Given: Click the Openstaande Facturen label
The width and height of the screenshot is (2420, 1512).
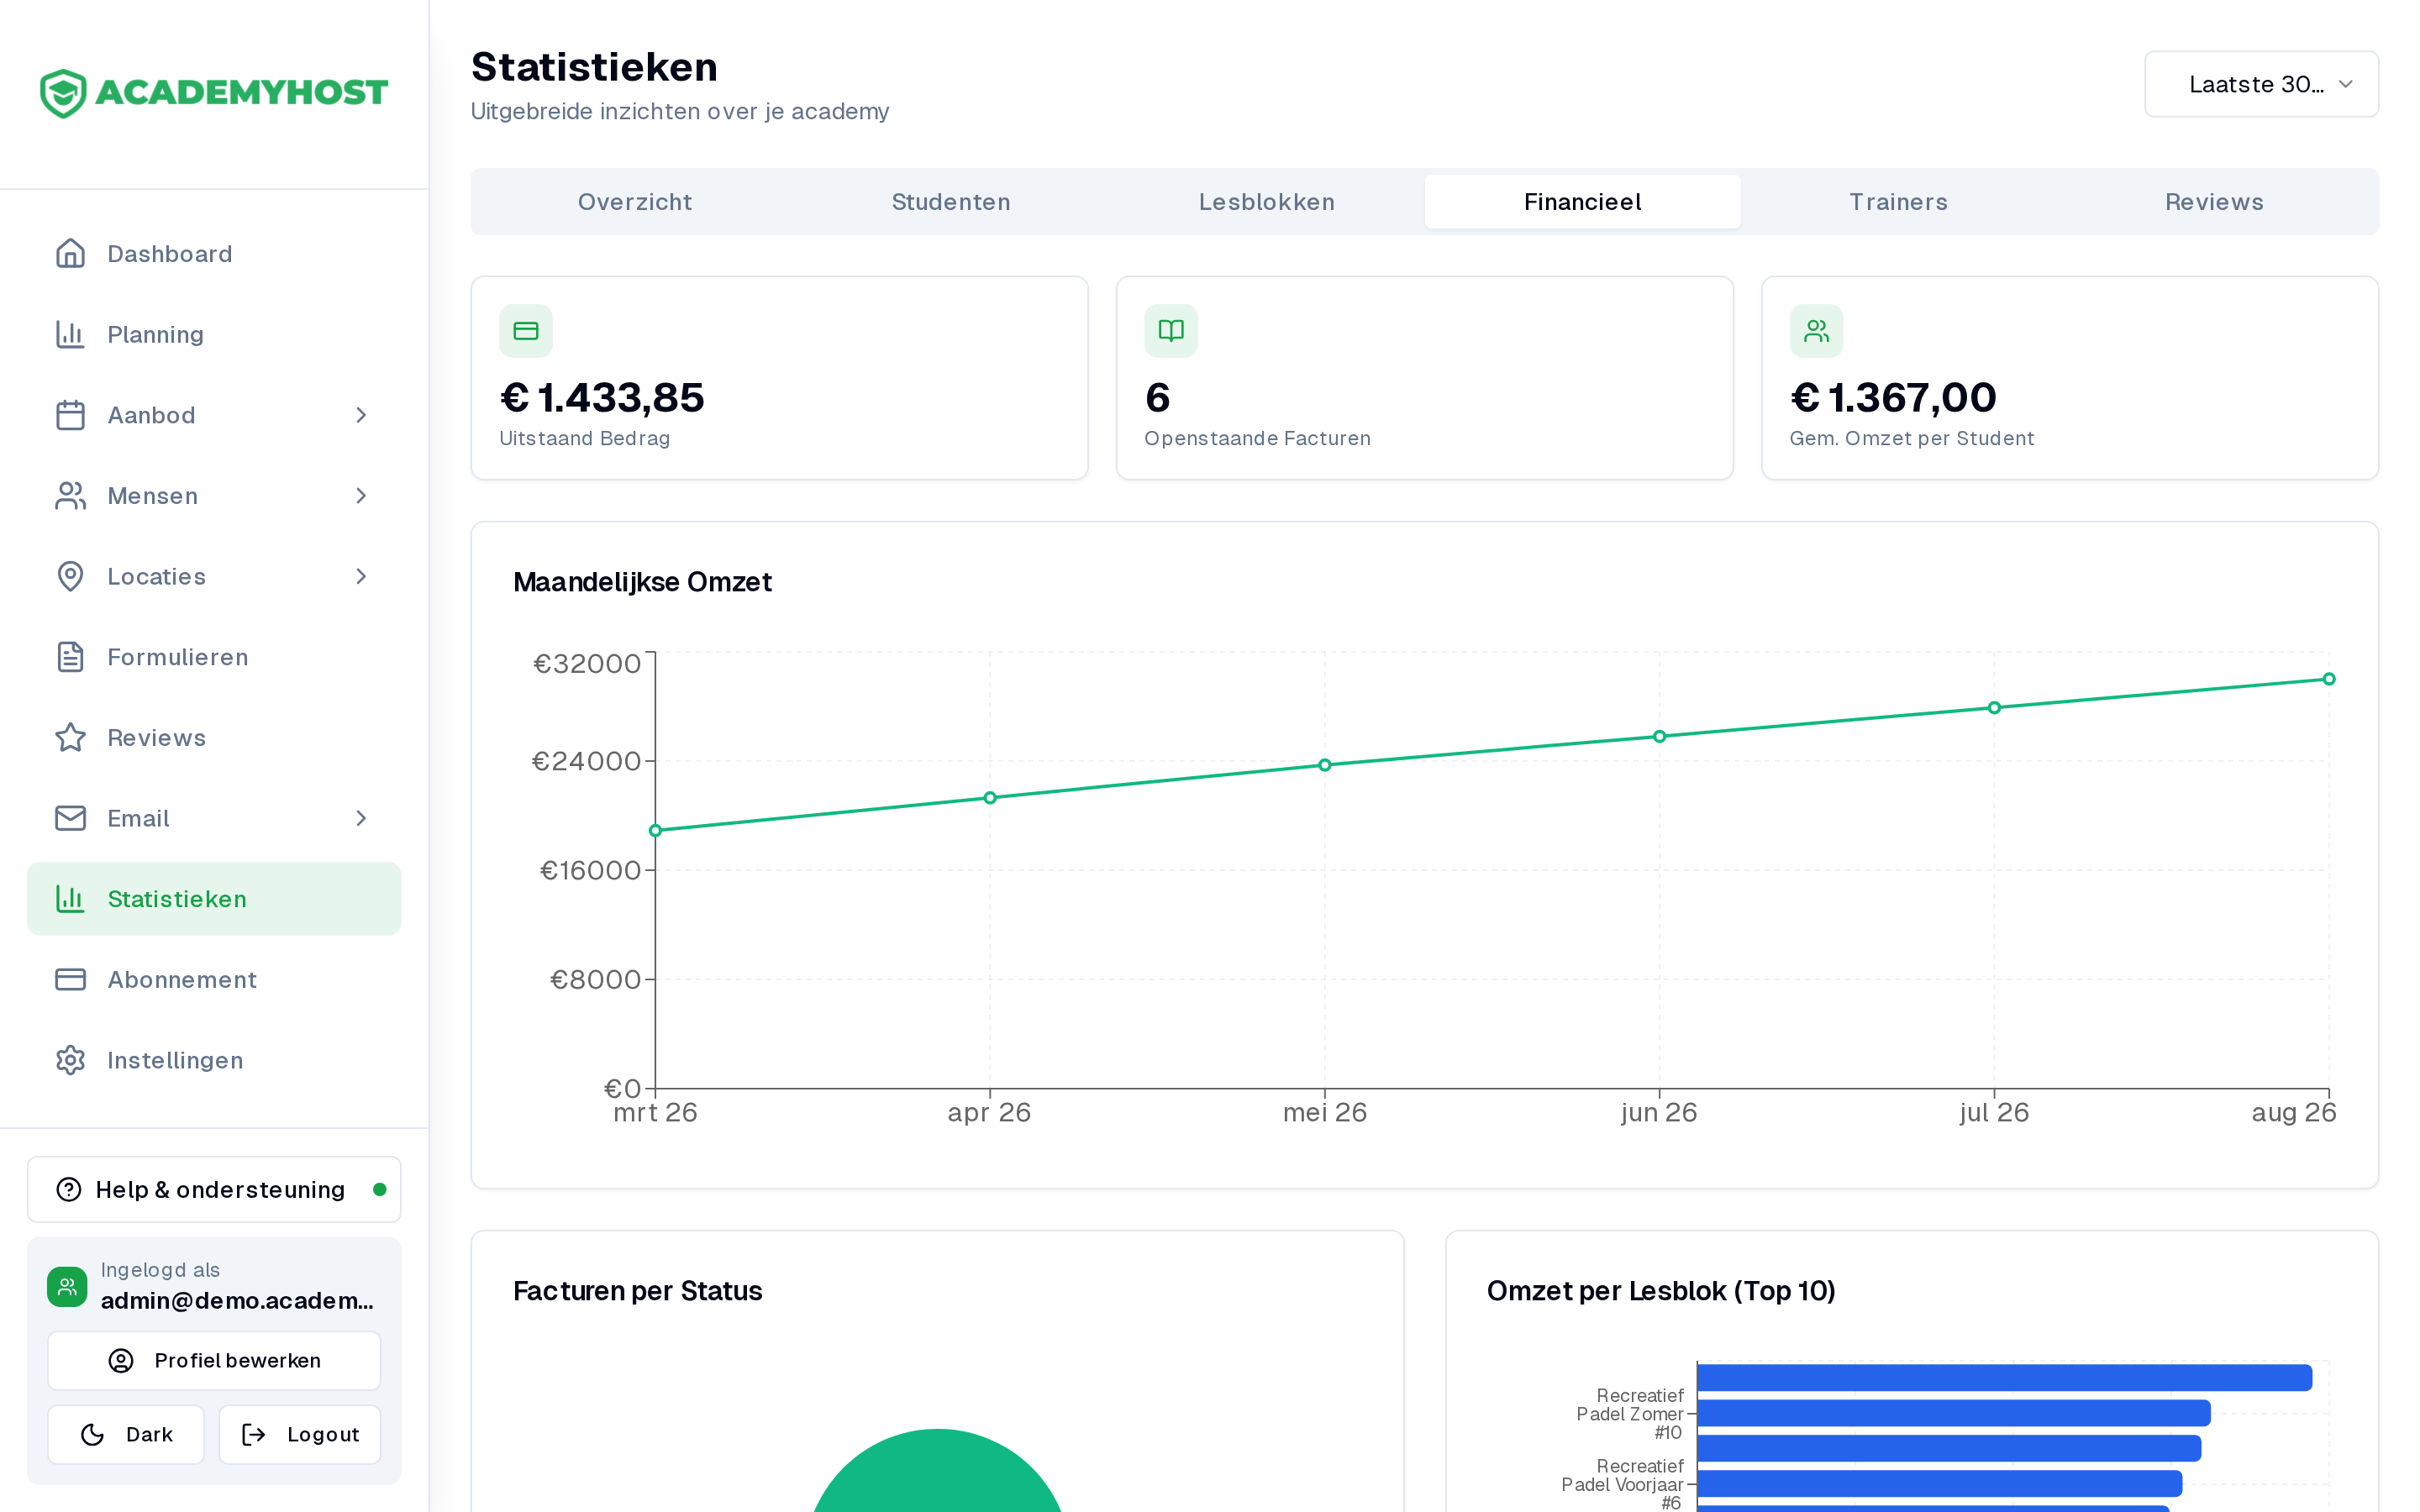Looking at the screenshot, I should point(1257,438).
